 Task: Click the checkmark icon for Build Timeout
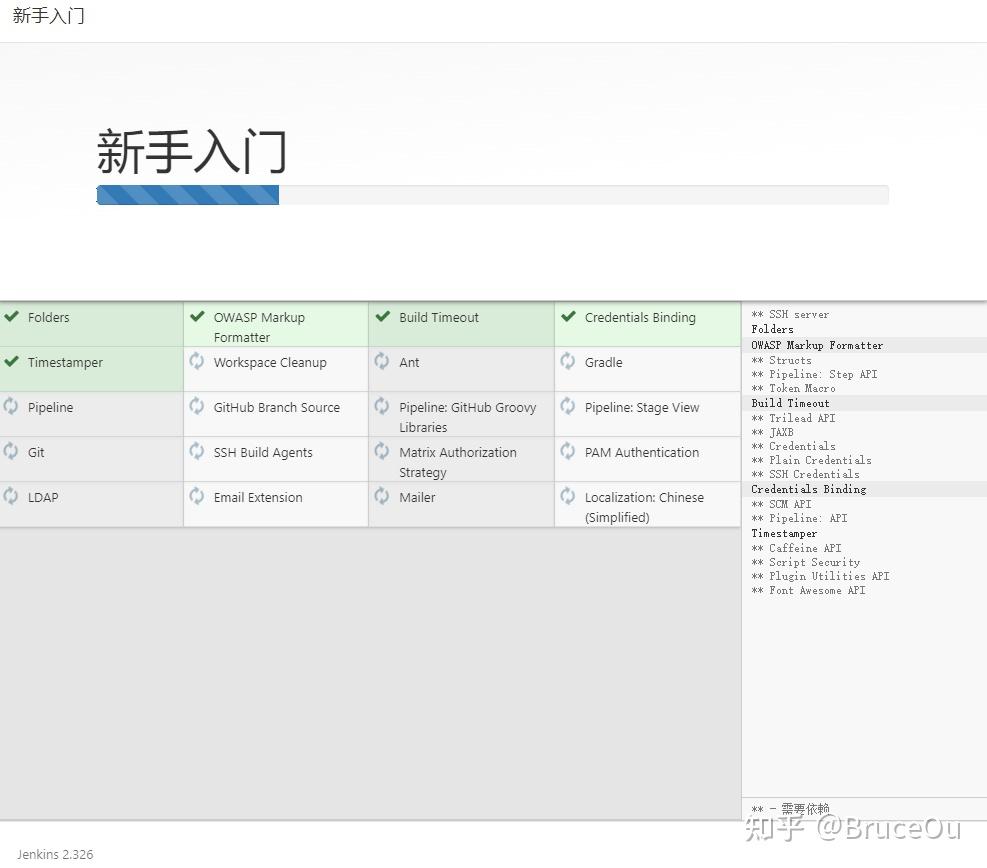tap(383, 316)
